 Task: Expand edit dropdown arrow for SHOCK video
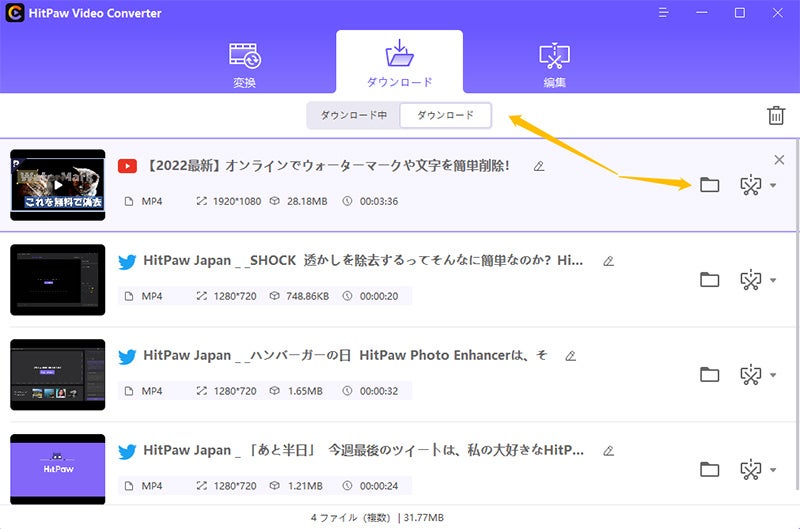[773, 280]
